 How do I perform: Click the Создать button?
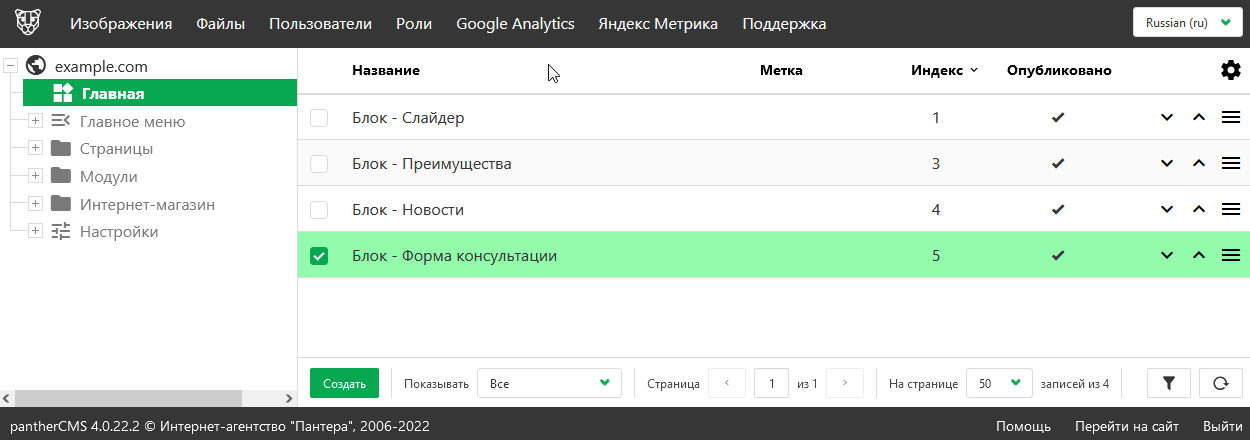click(344, 383)
